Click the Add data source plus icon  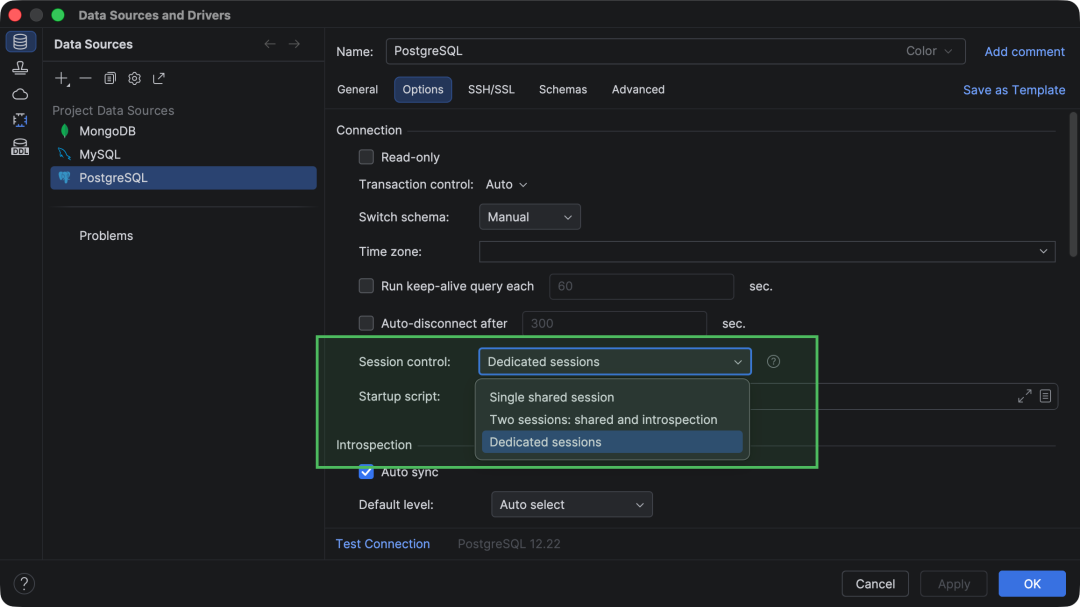pos(62,79)
